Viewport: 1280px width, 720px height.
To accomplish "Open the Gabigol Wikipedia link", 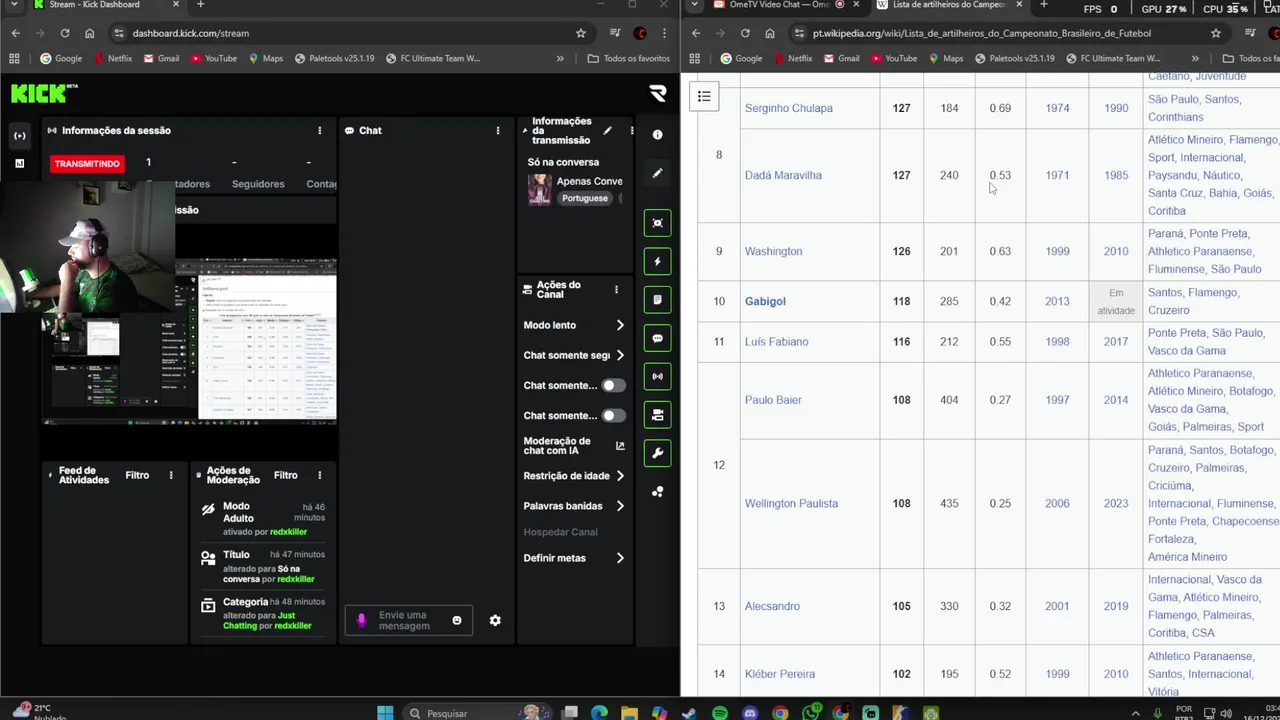I will [x=765, y=301].
